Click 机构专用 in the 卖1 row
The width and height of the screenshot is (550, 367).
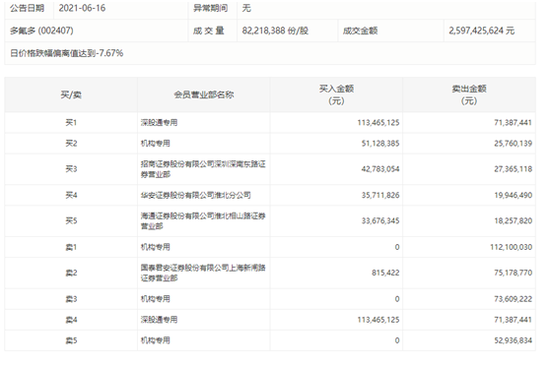155,247
